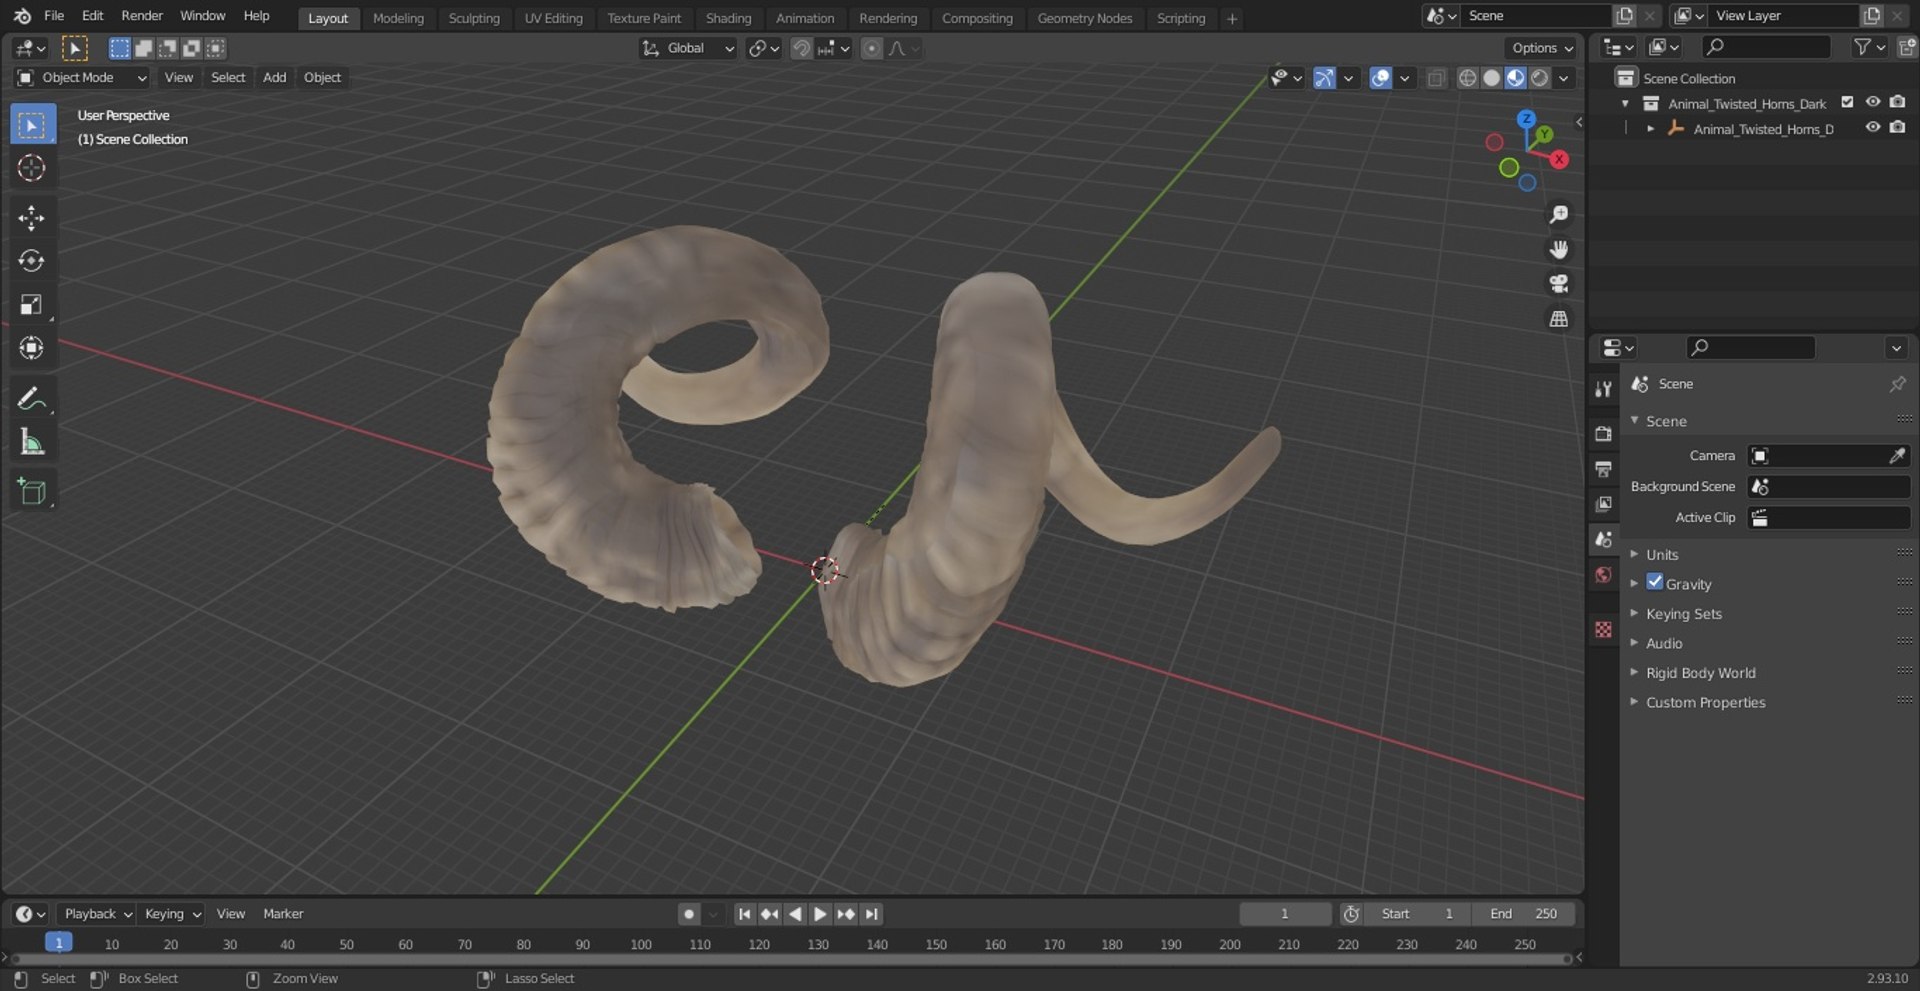The height and width of the screenshot is (991, 1920).
Task: Switch orthographic/perspective grid icon
Action: click(1558, 319)
